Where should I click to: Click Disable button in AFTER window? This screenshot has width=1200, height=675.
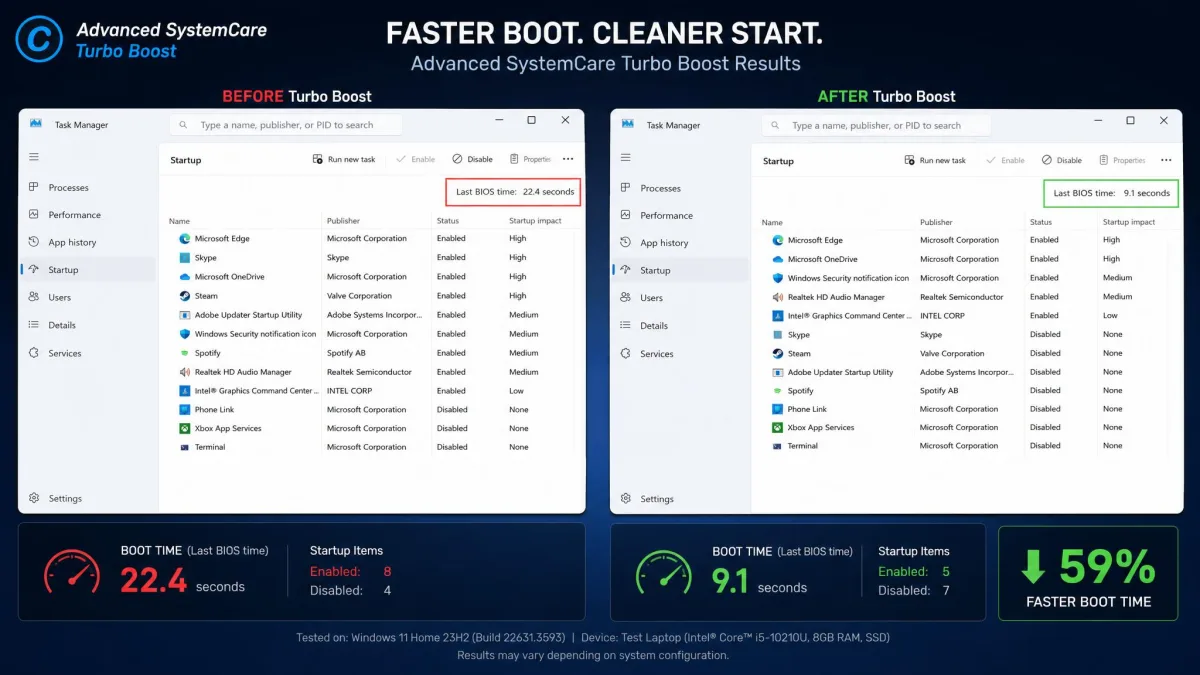[x=1062, y=160]
